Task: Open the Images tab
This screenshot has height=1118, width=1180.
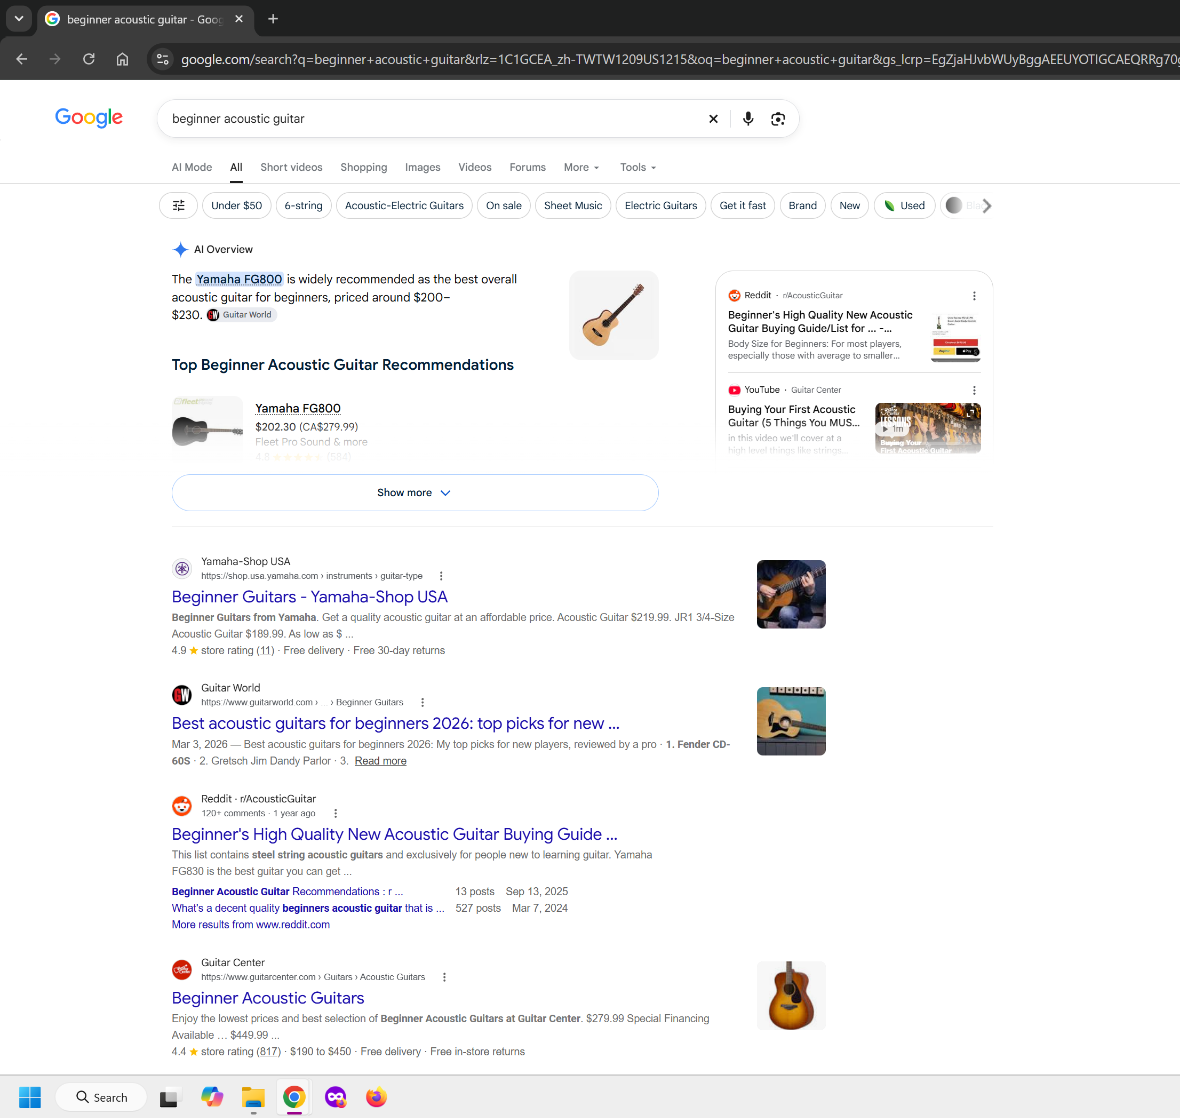Action: point(423,167)
